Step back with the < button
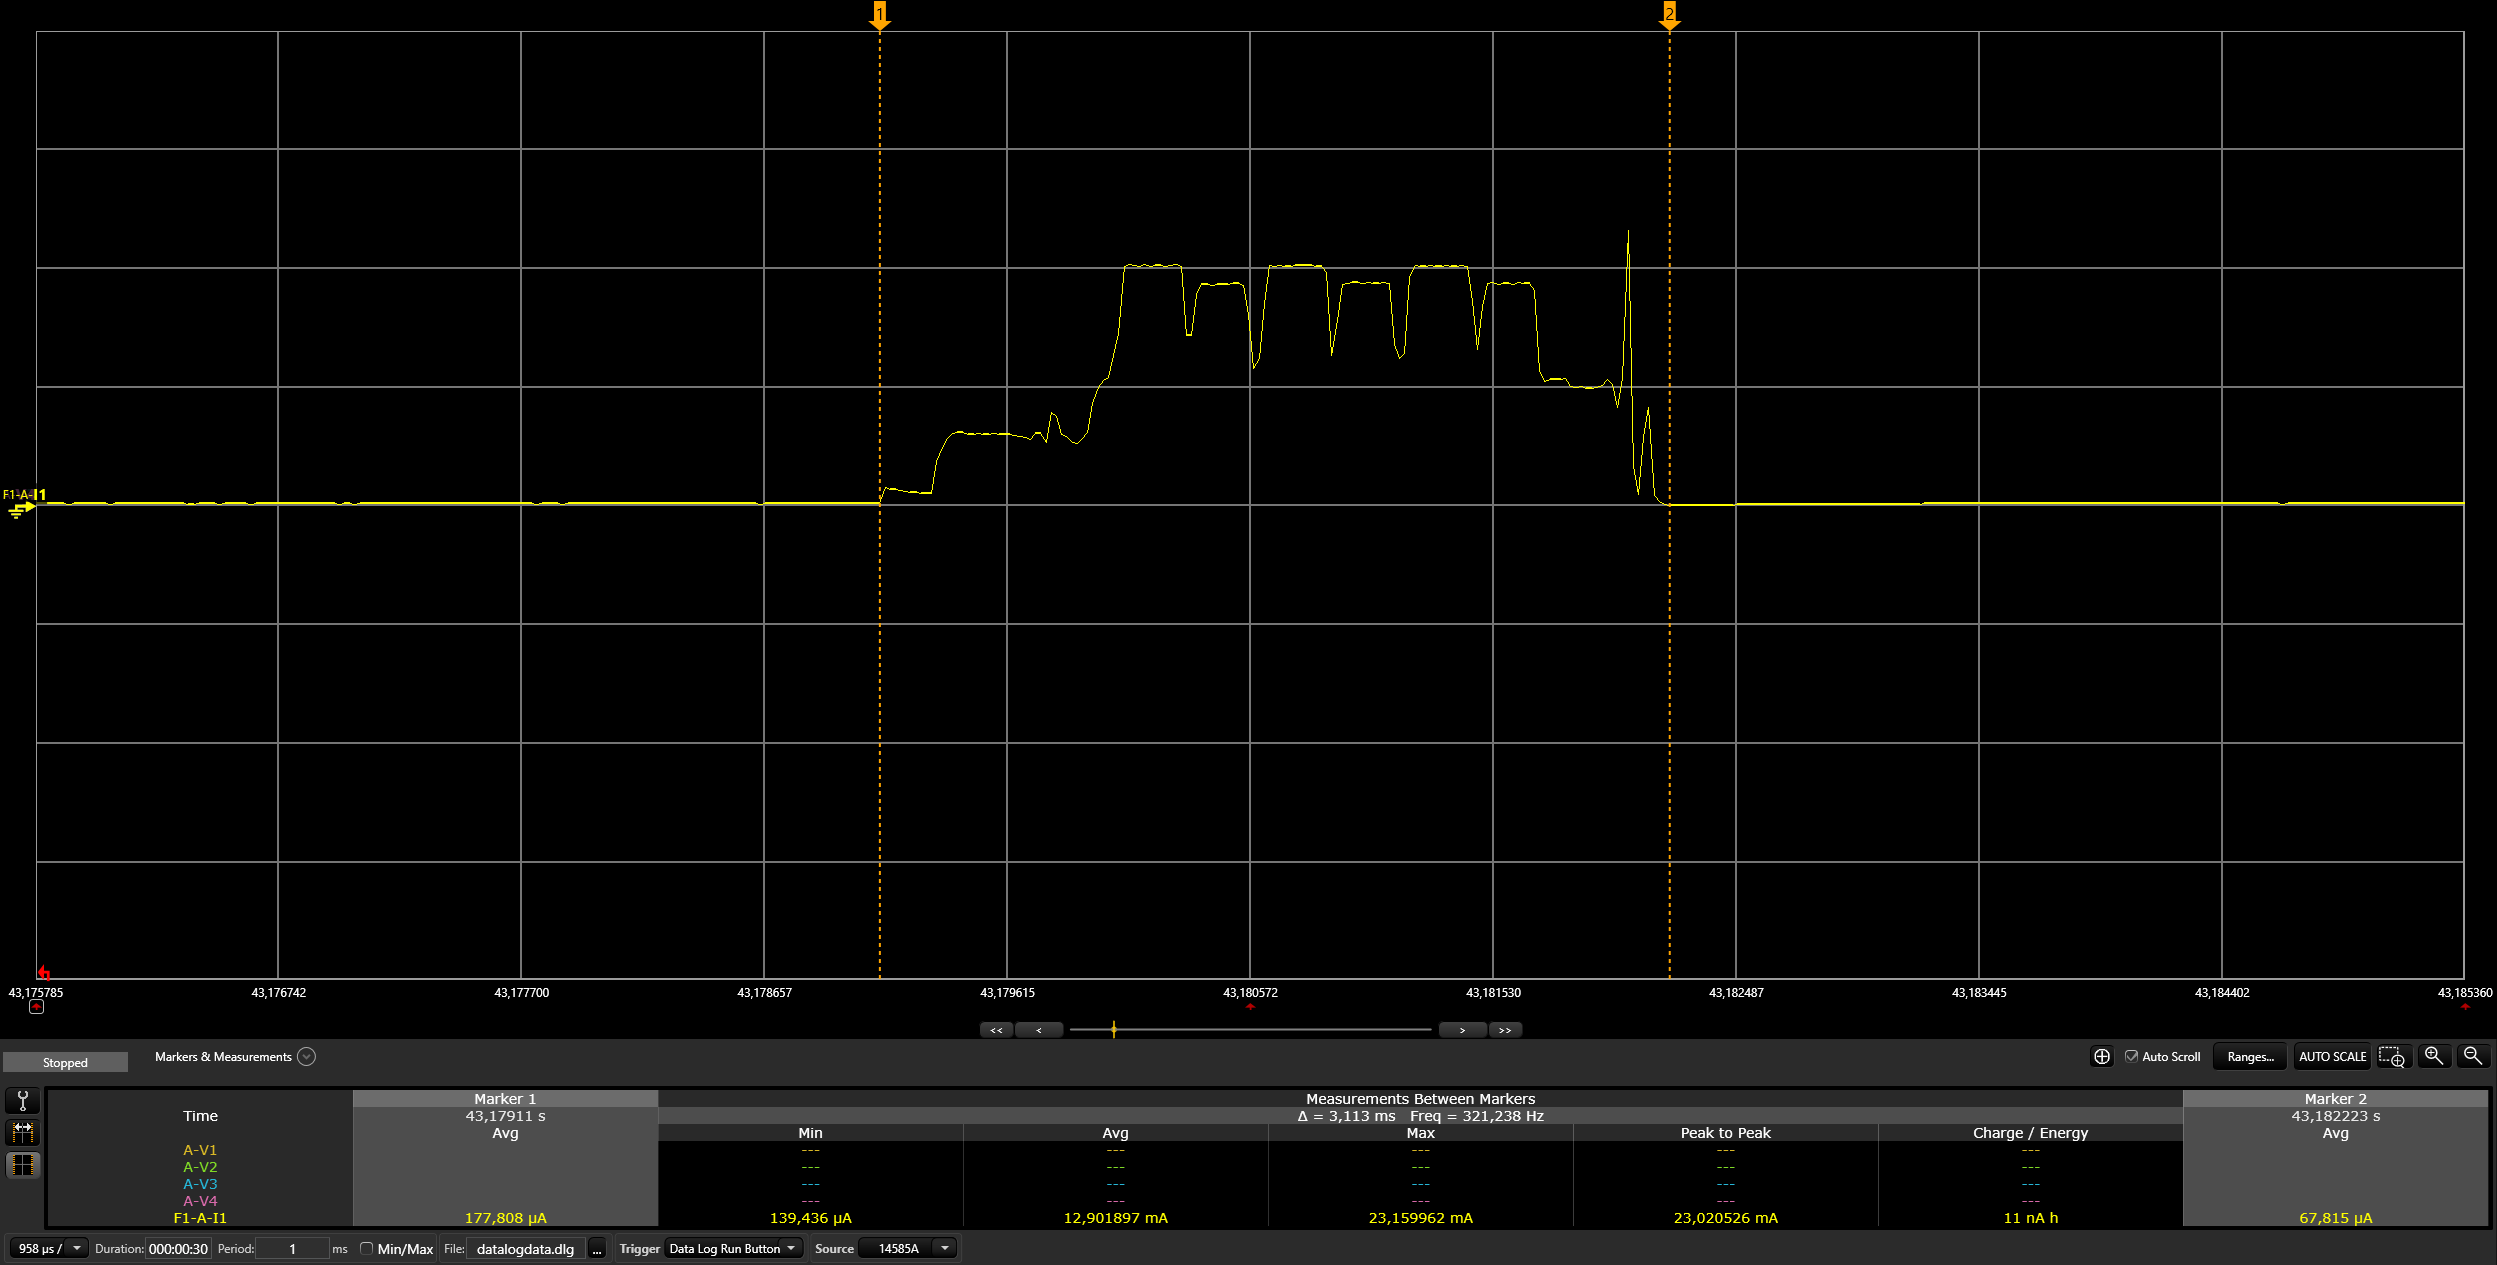2497x1265 pixels. click(1038, 1030)
